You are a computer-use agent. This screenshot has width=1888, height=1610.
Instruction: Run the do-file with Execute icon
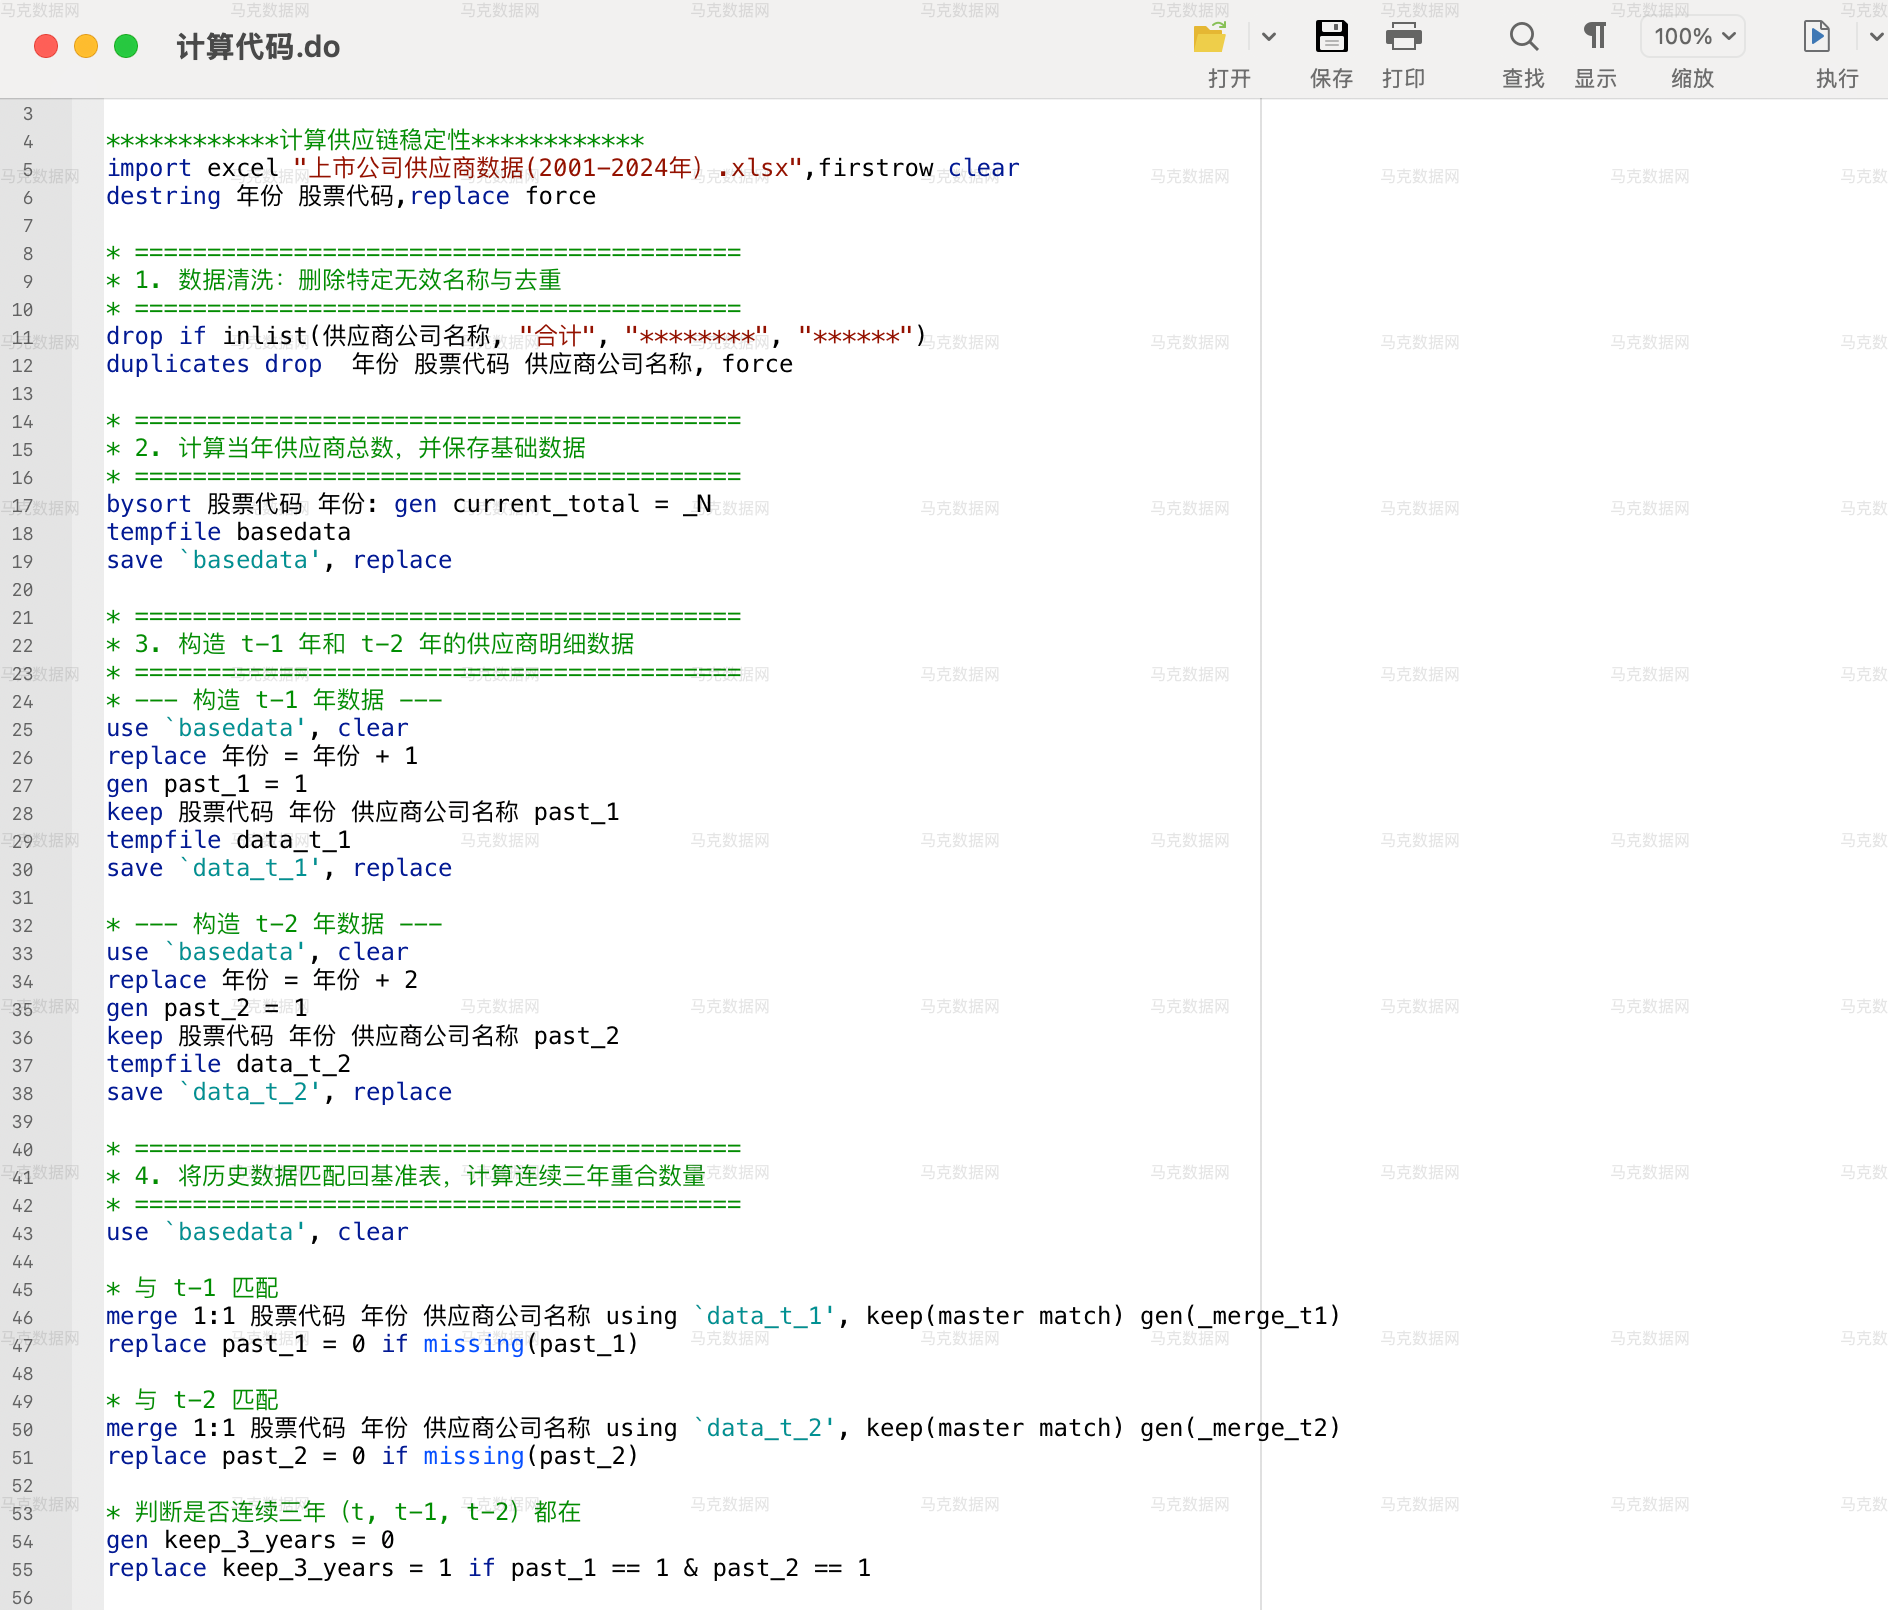pos(1816,38)
